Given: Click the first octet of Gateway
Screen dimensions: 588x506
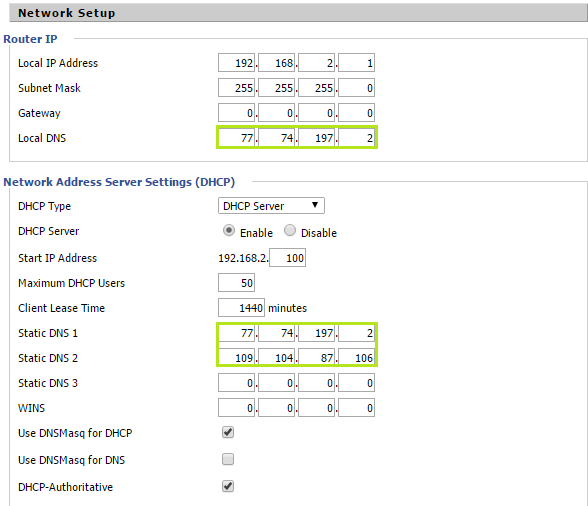Looking at the screenshot, I should (x=237, y=113).
